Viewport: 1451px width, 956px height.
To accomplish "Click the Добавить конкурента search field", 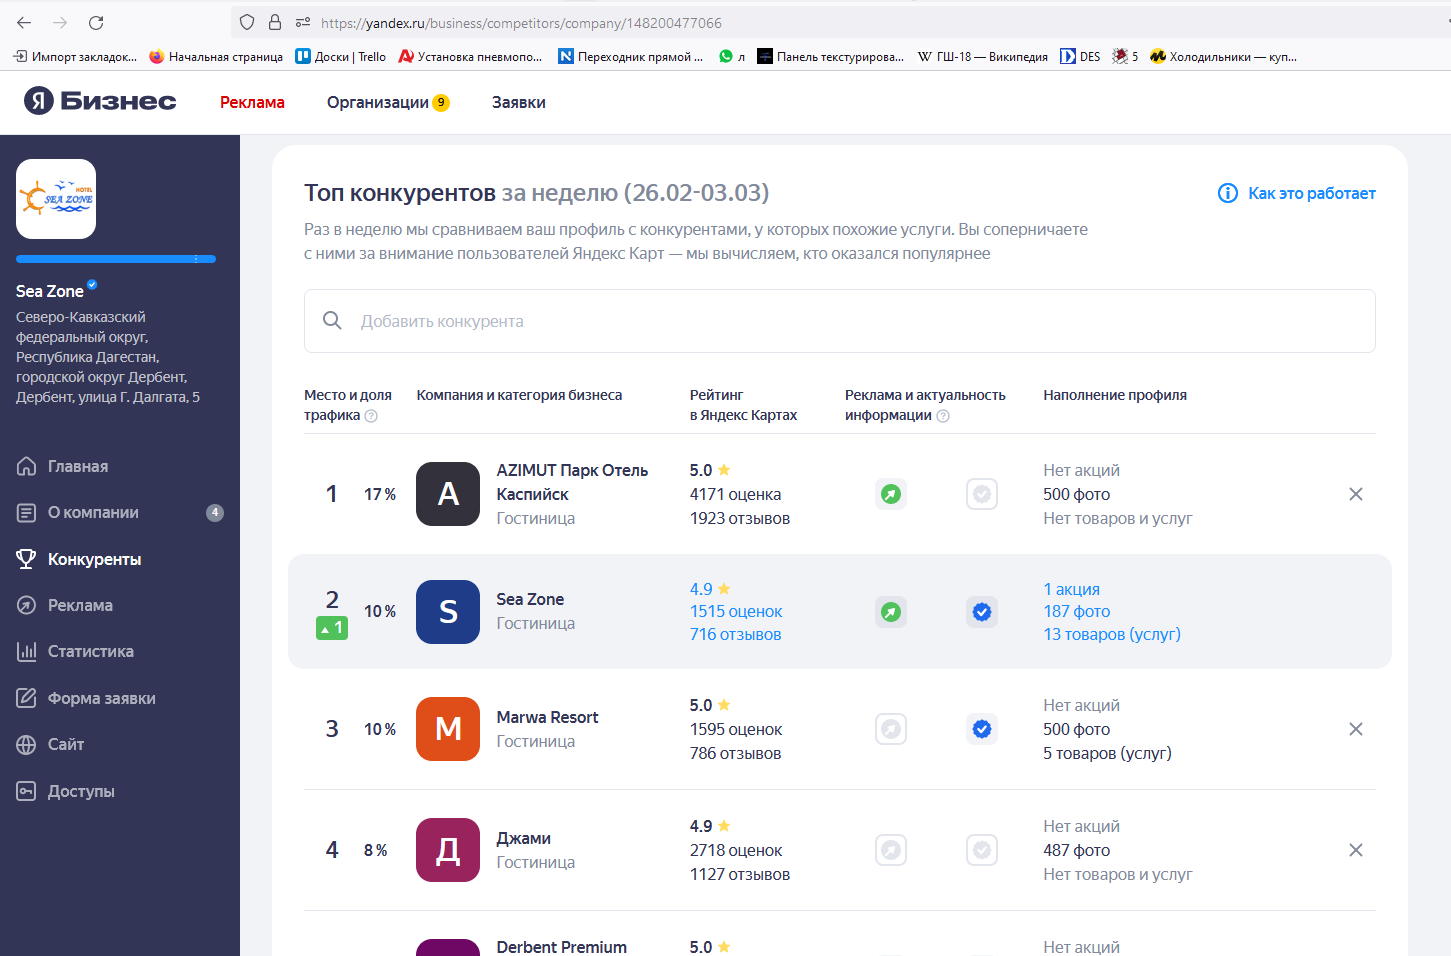I will coord(840,321).
